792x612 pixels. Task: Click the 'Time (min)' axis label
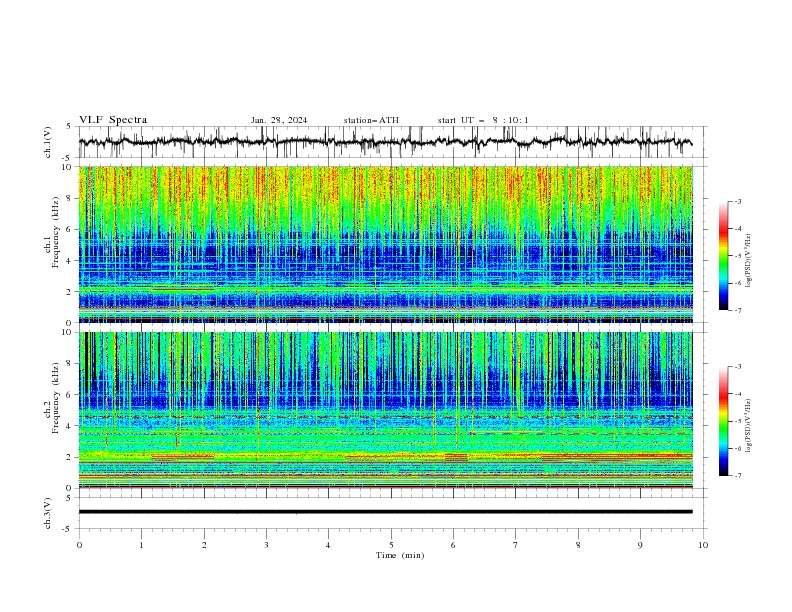click(400, 555)
